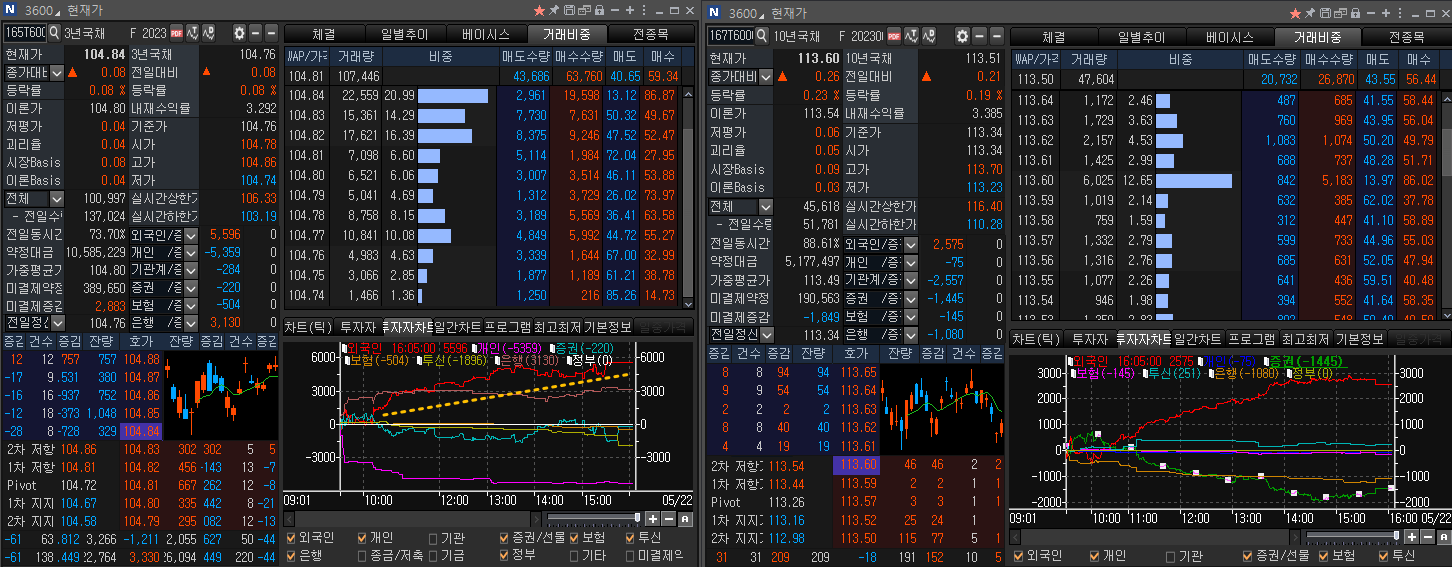Image resolution: width=1452 pixels, height=567 pixels.
Task: Click the stock code input 165T600 in left window
Action: point(26,33)
